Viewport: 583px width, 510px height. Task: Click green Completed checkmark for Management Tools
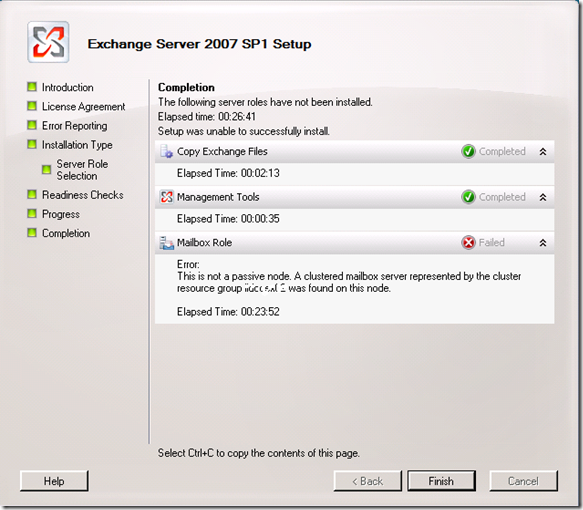tap(468, 197)
